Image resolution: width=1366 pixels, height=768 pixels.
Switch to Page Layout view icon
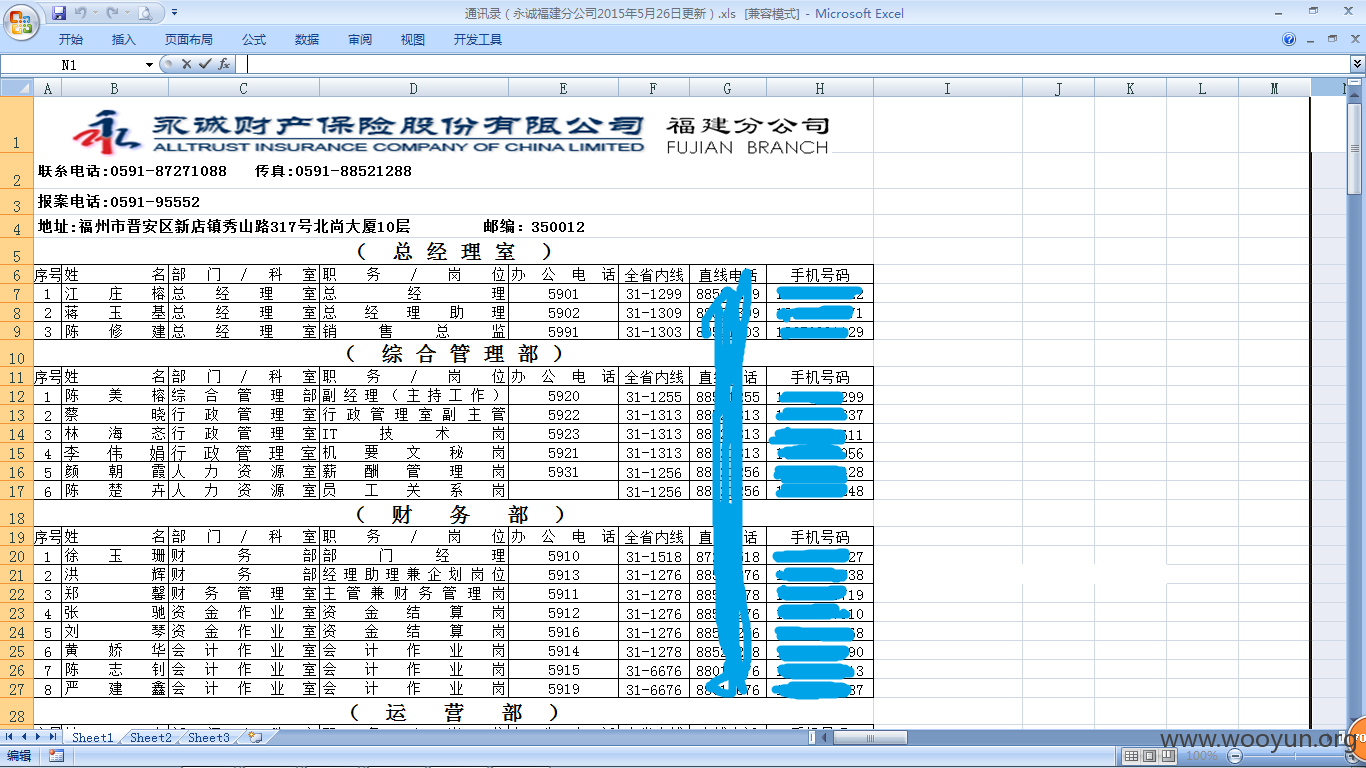click(1150, 756)
